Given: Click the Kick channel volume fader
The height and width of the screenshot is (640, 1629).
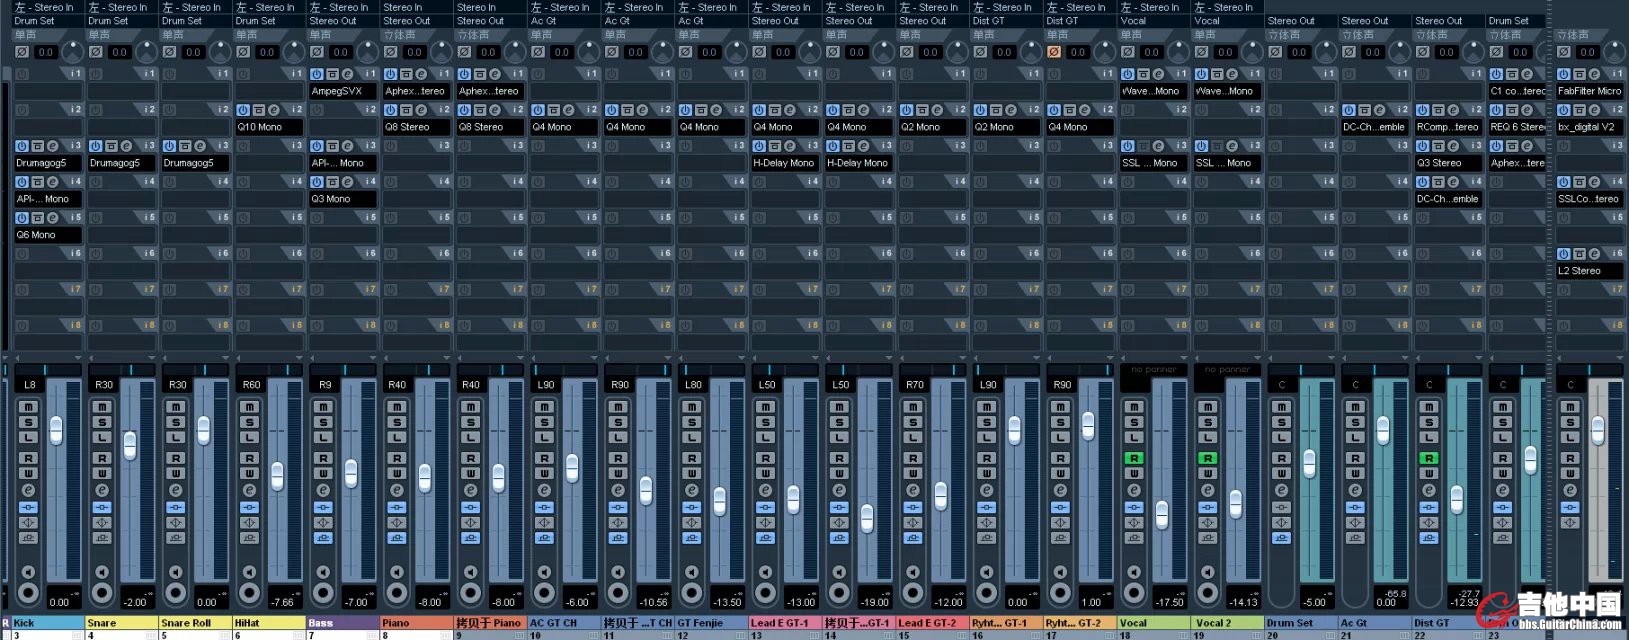Looking at the screenshot, I should pos(56,431).
